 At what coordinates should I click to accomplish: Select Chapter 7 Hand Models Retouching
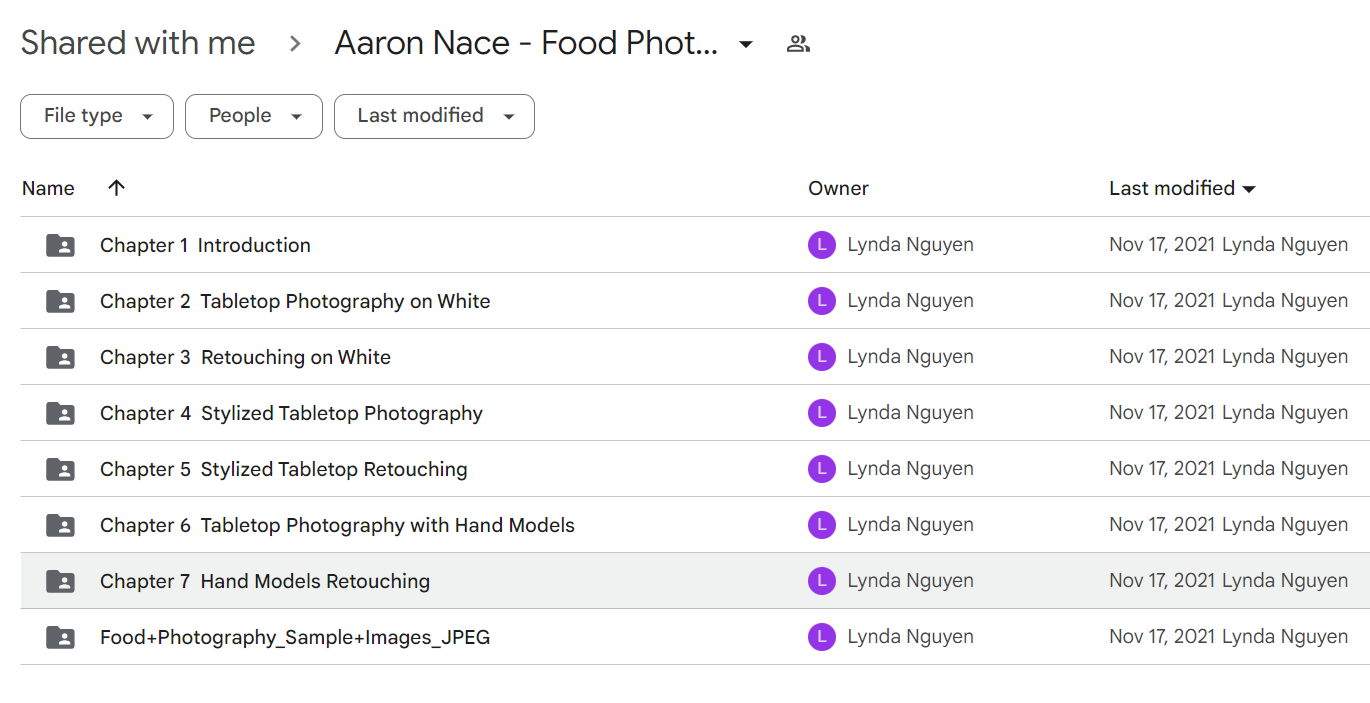265,581
